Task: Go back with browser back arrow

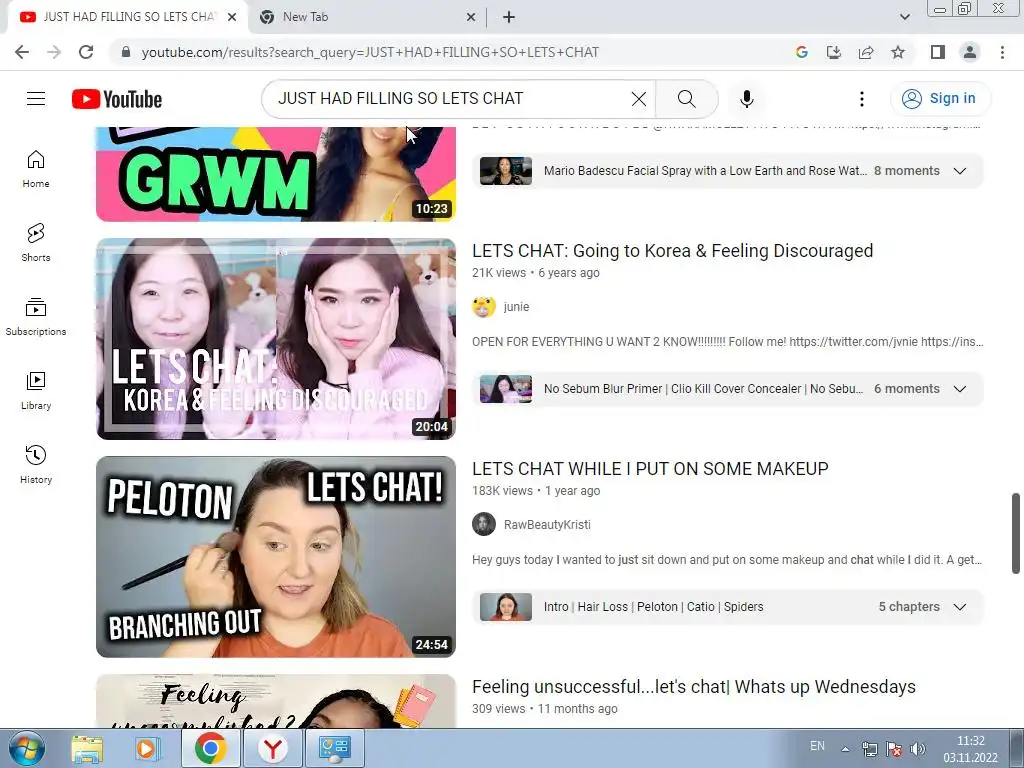Action: (22, 52)
